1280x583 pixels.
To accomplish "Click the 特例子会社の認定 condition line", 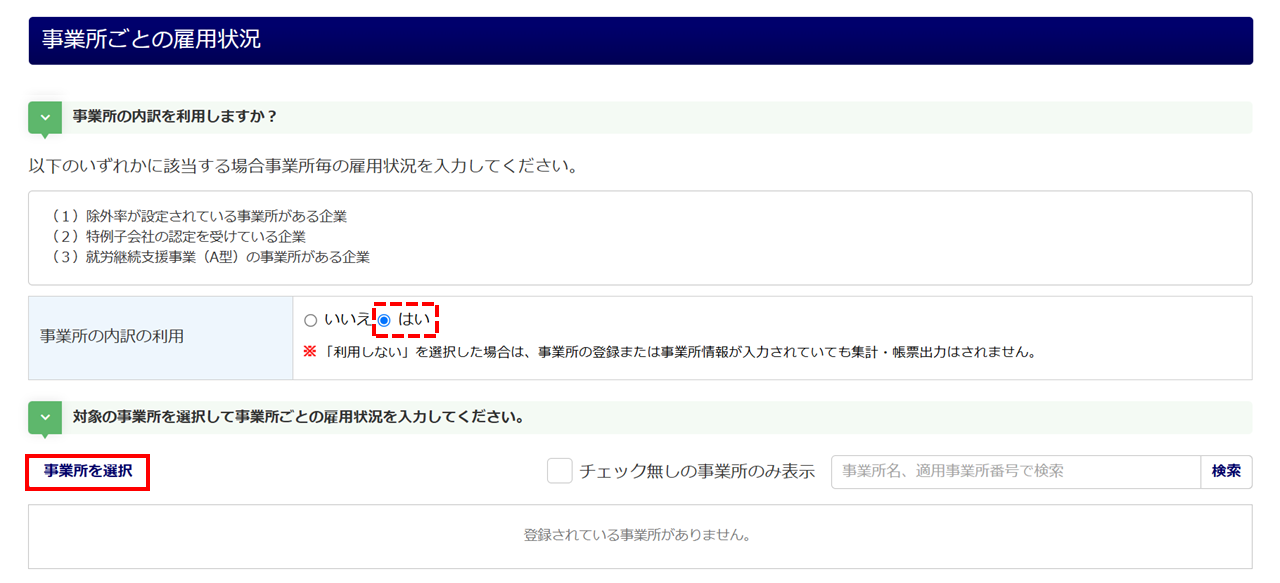I will (177, 237).
